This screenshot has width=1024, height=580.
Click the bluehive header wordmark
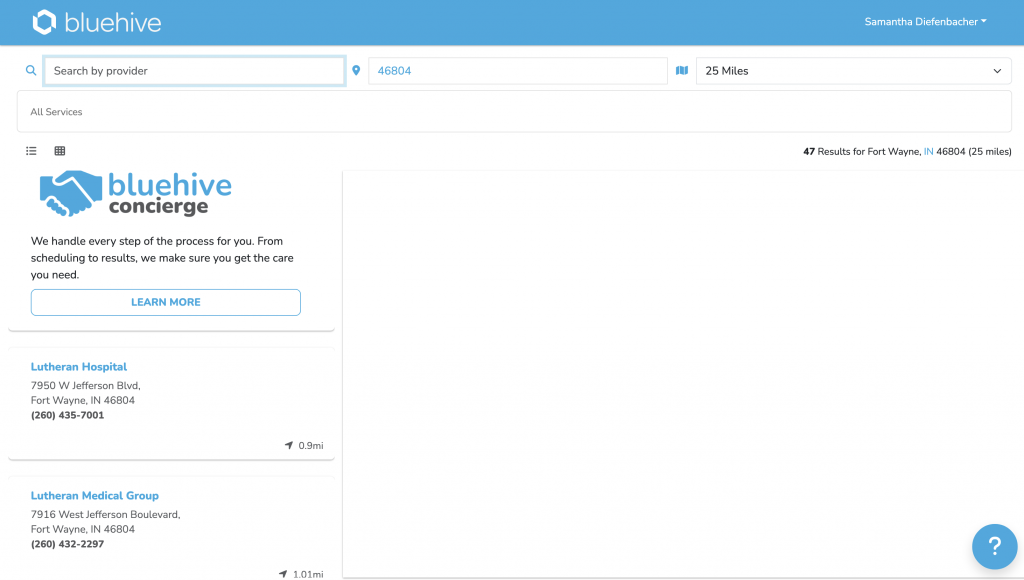pyautogui.click(x=113, y=23)
